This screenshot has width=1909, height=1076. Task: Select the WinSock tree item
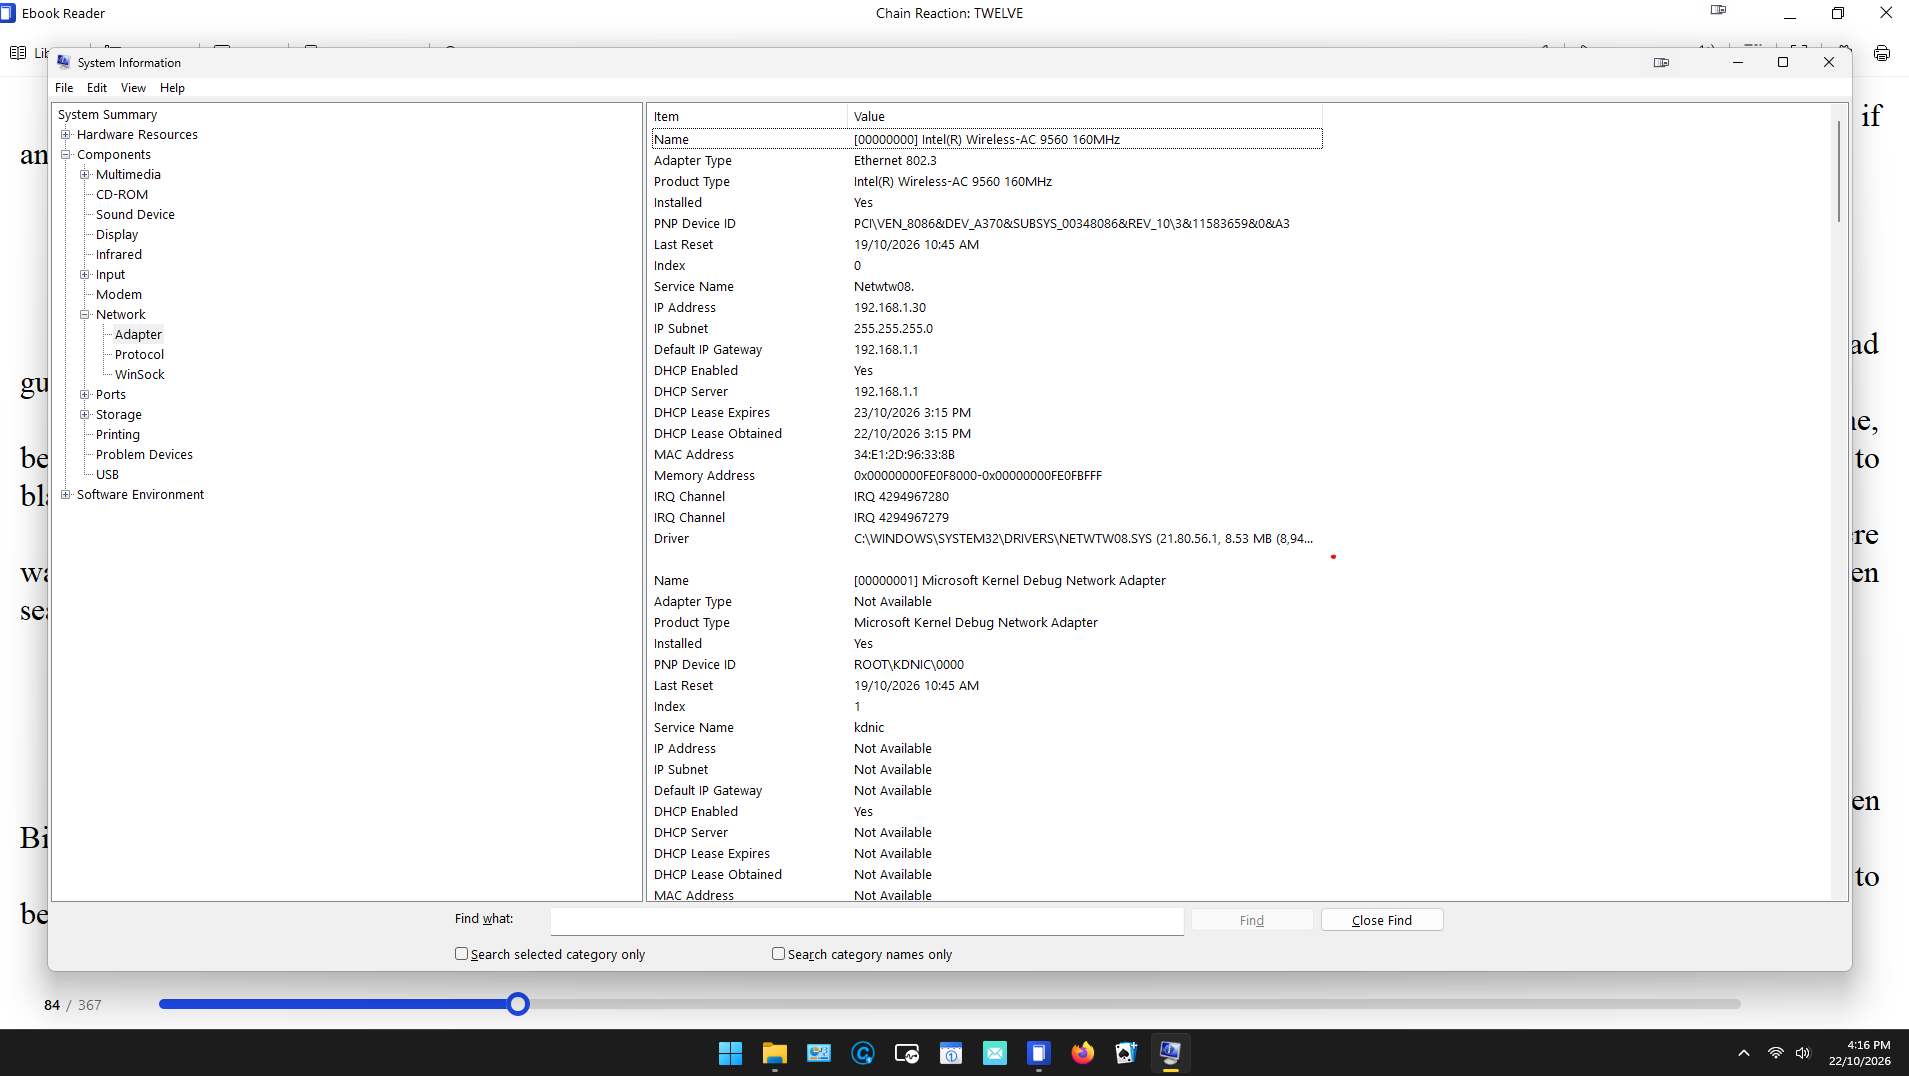coord(139,375)
